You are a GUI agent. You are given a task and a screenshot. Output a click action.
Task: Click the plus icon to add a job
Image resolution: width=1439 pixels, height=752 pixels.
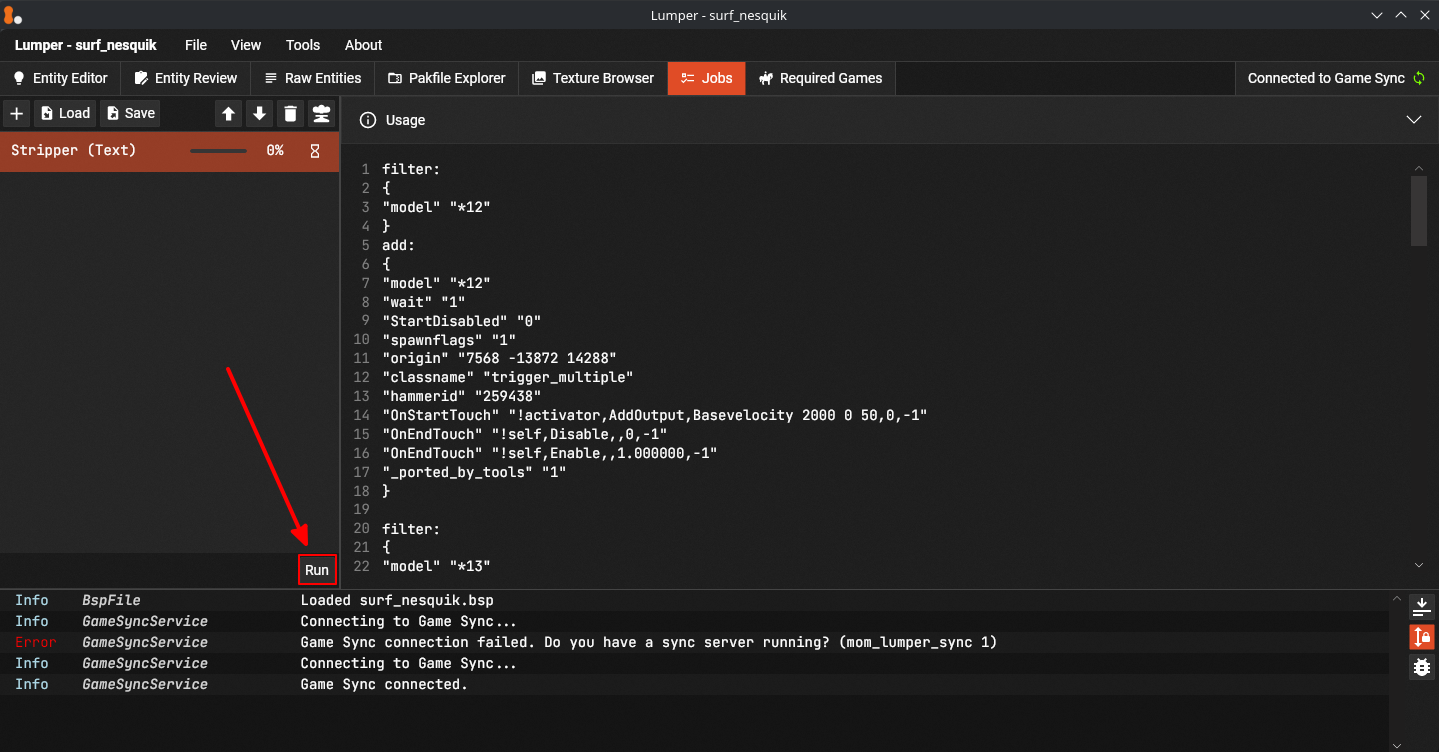coord(16,113)
